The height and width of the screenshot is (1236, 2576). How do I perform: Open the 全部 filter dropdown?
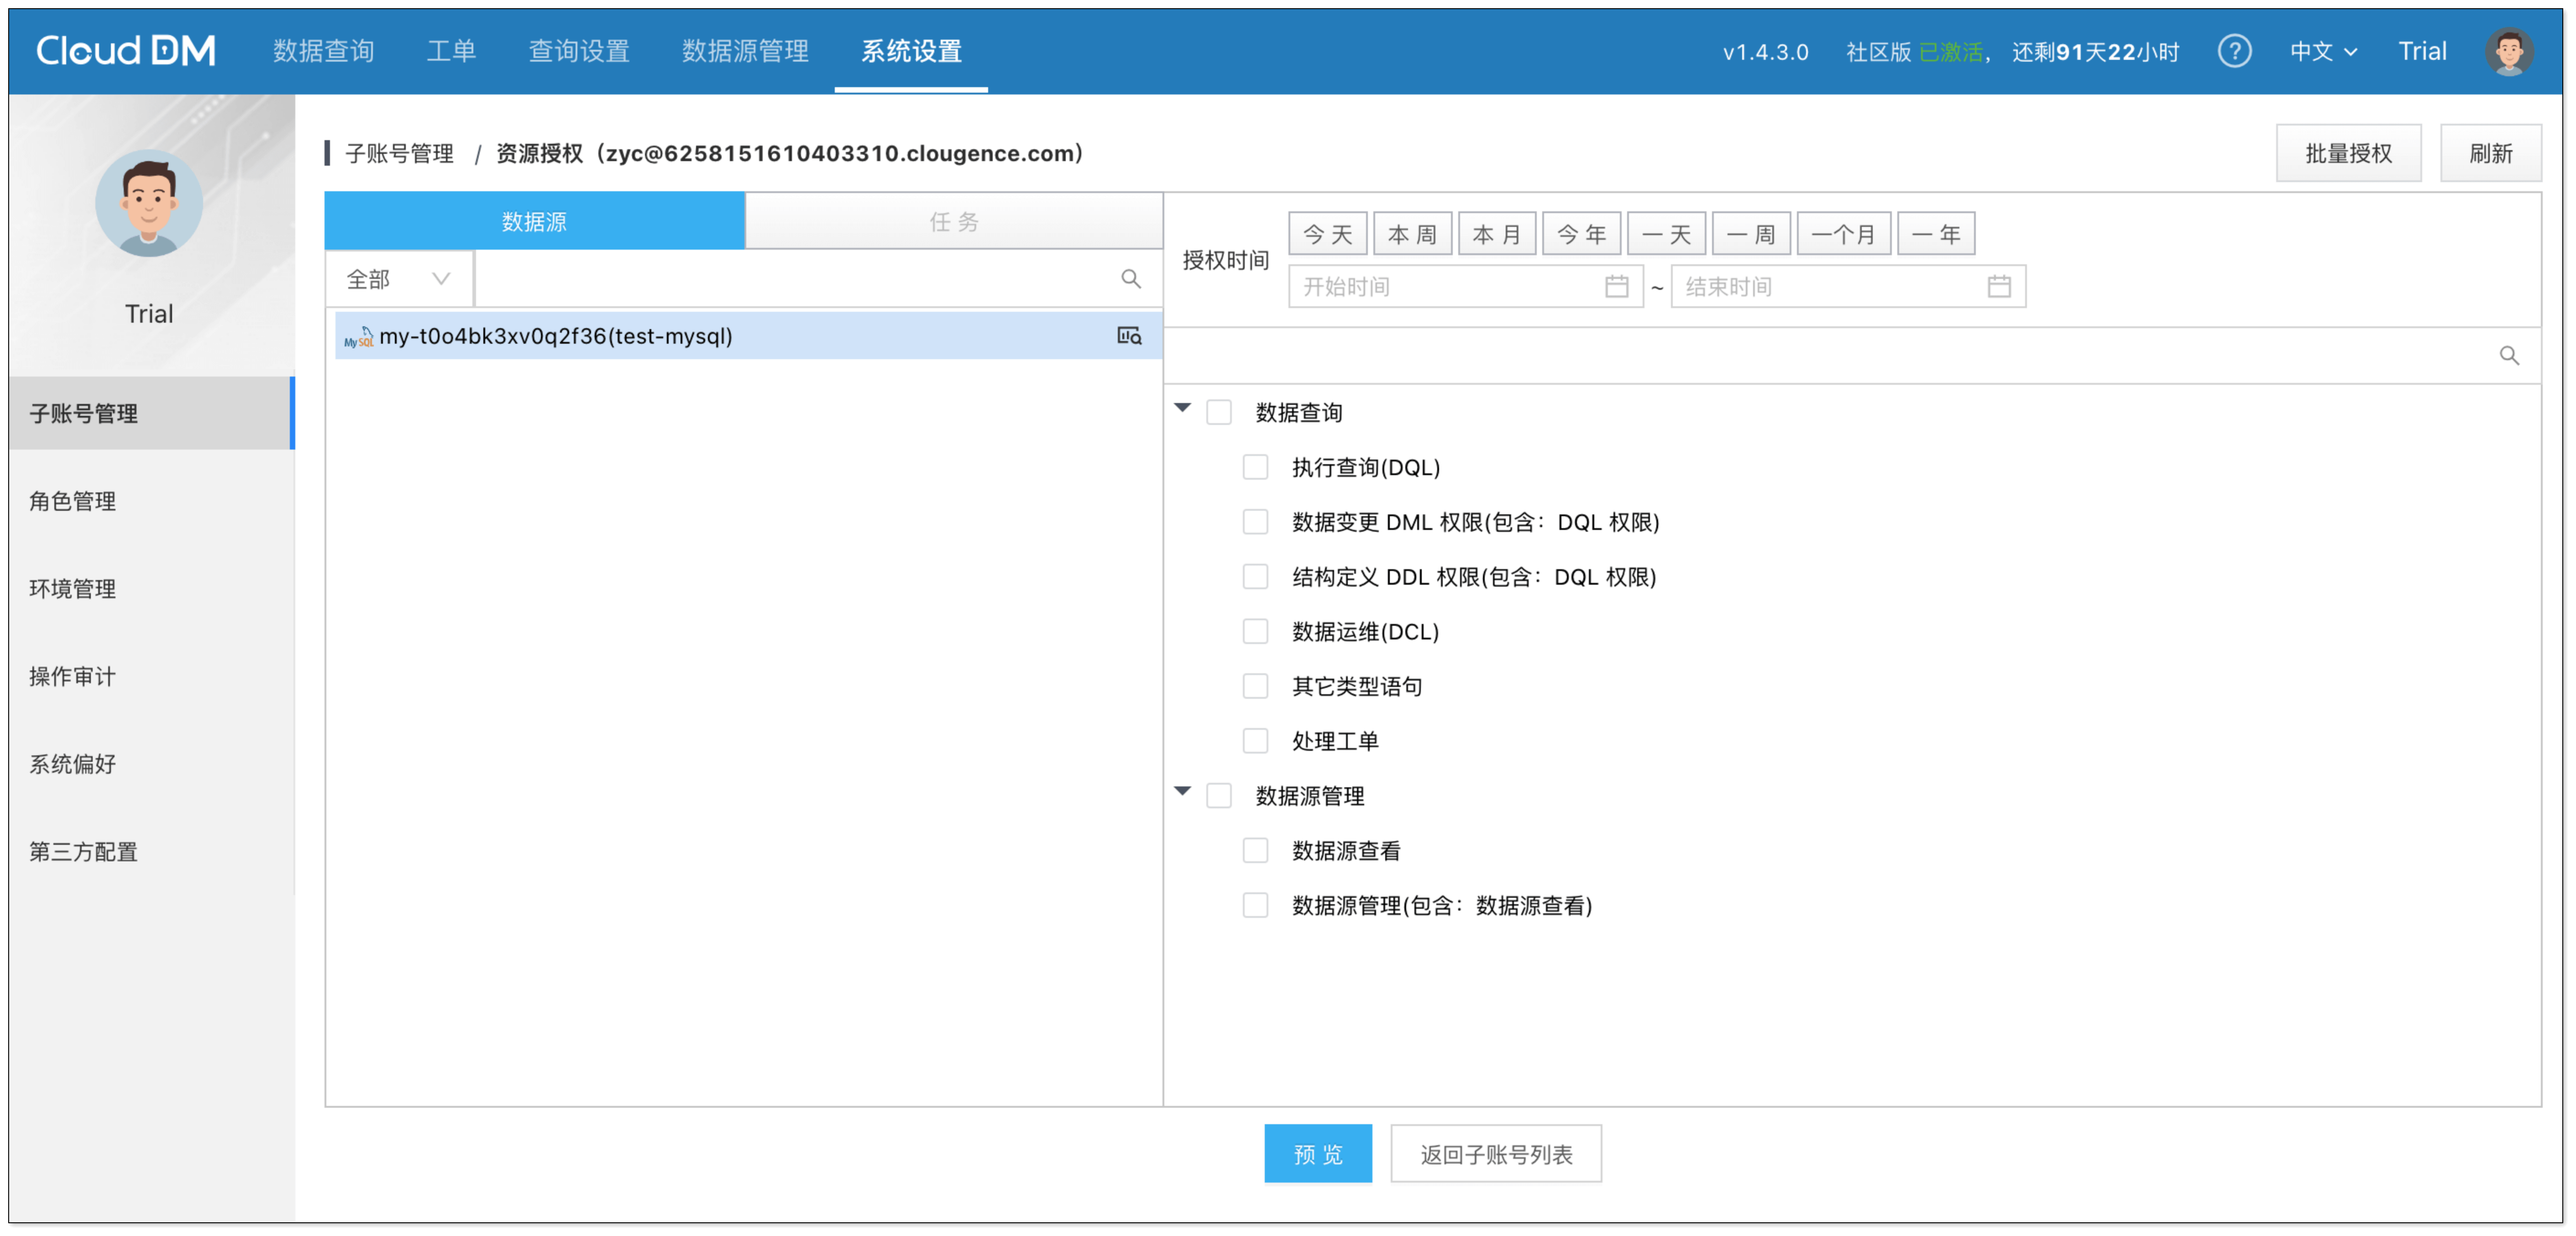coord(398,279)
